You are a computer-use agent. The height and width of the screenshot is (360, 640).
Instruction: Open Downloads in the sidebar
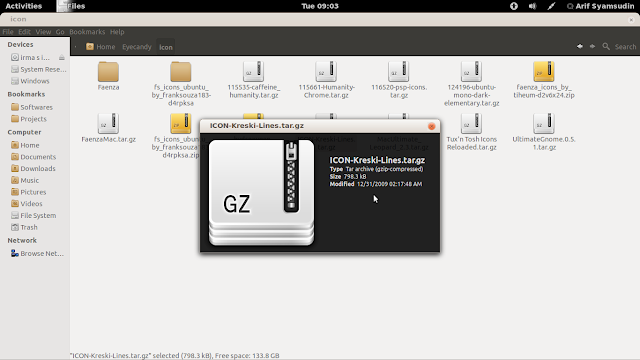tap(33, 169)
